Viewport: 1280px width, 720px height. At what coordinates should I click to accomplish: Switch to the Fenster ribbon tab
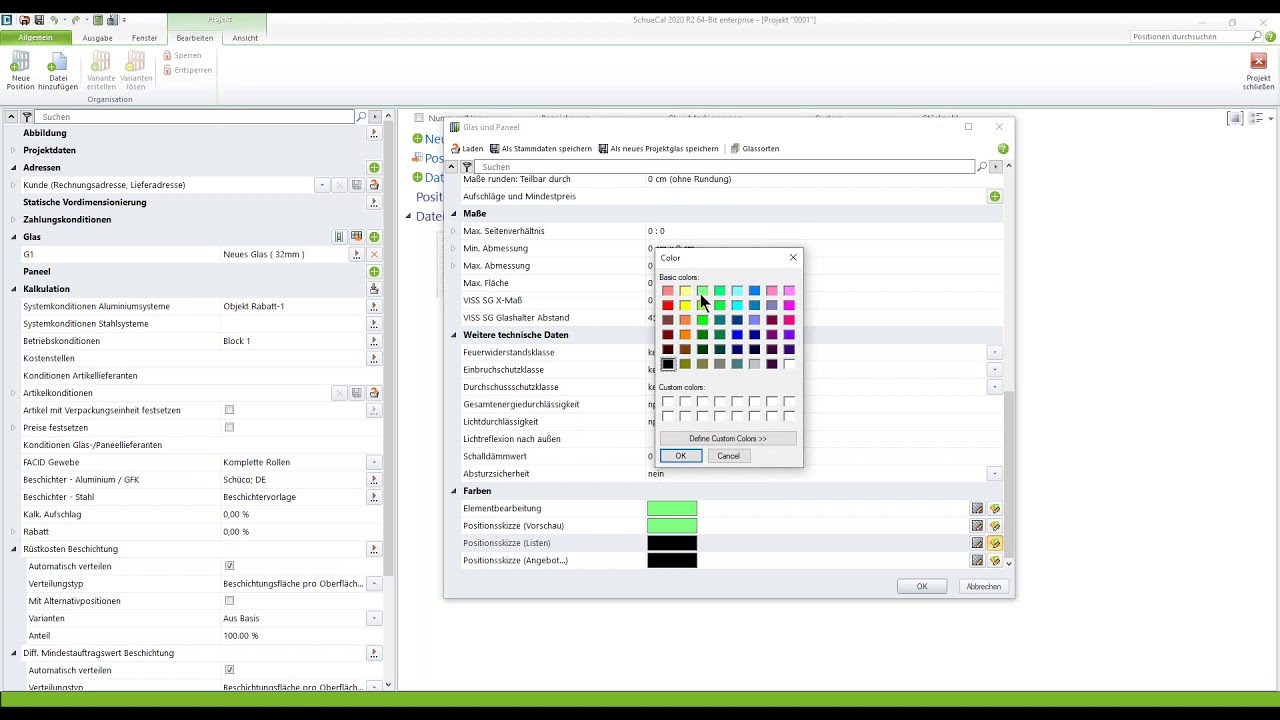click(144, 38)
